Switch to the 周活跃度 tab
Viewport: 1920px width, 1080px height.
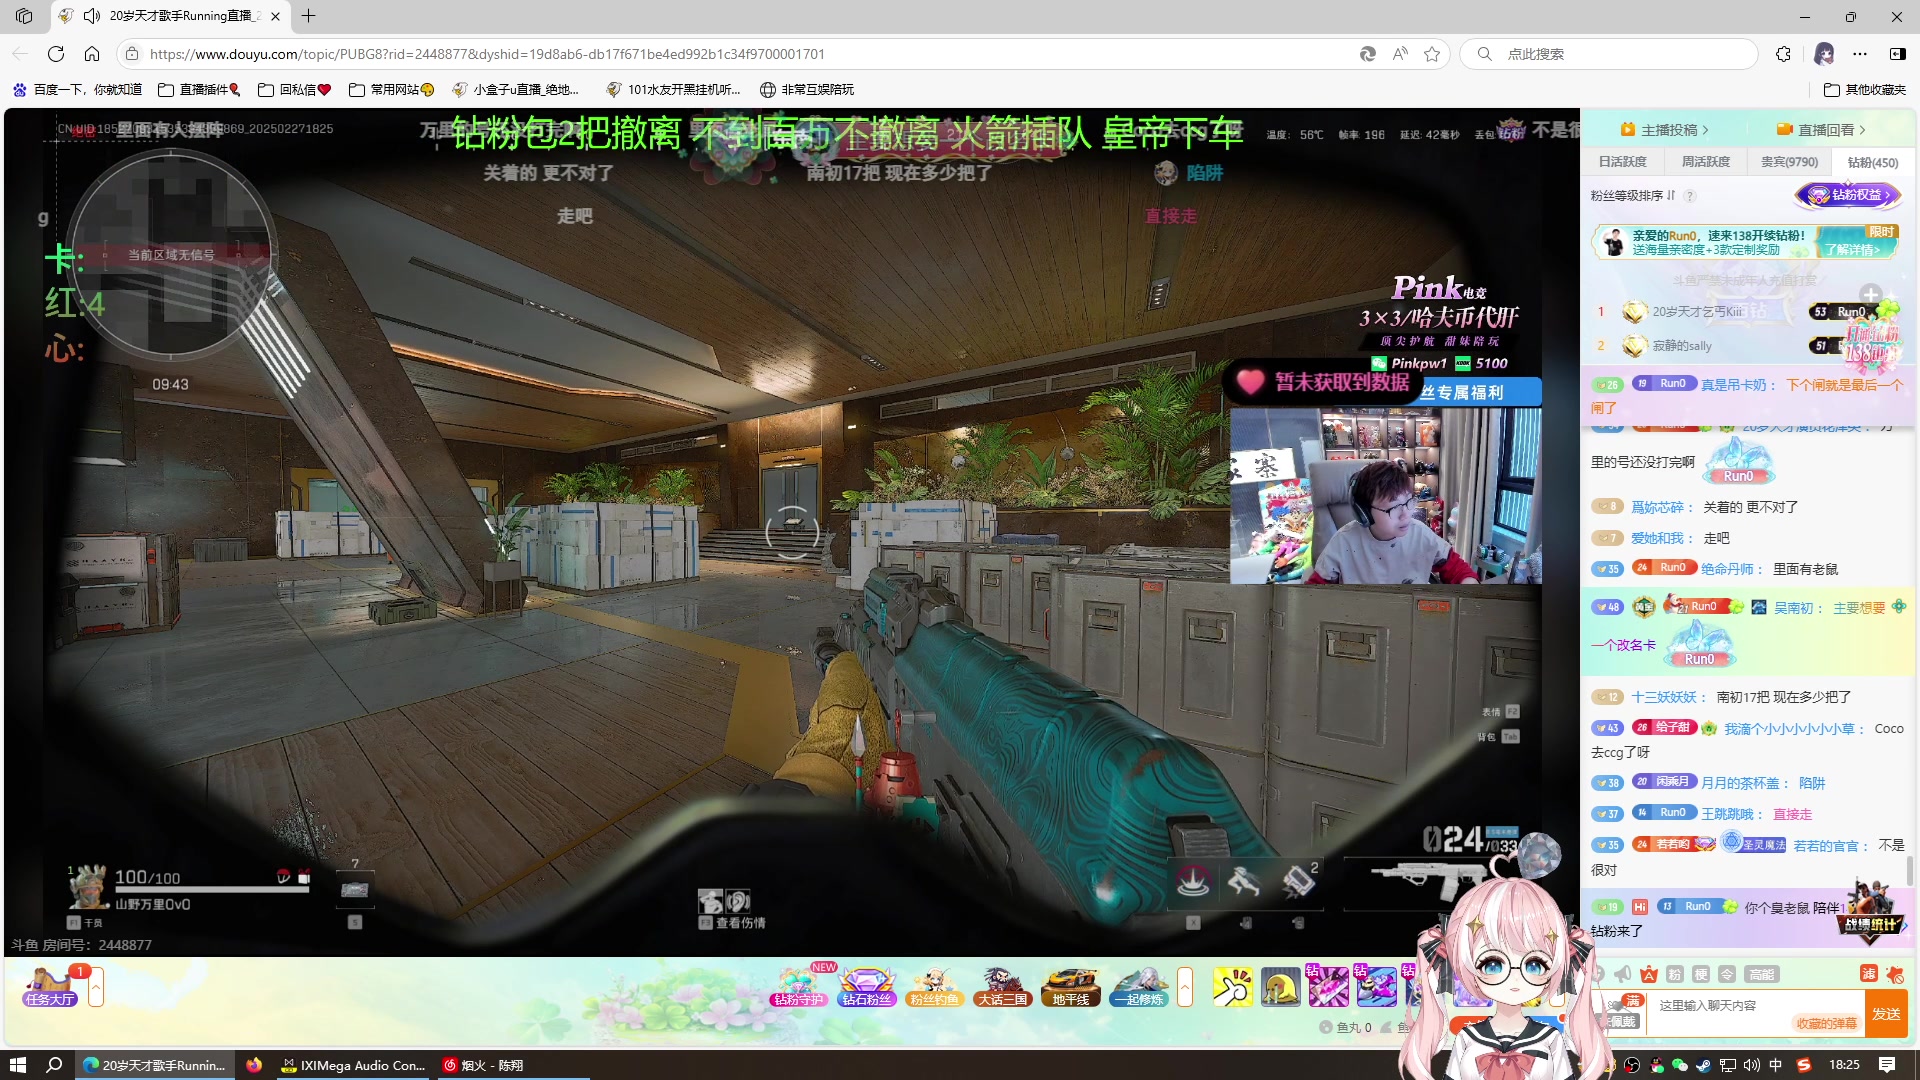pyautogui.click(x=1706, y=162)
